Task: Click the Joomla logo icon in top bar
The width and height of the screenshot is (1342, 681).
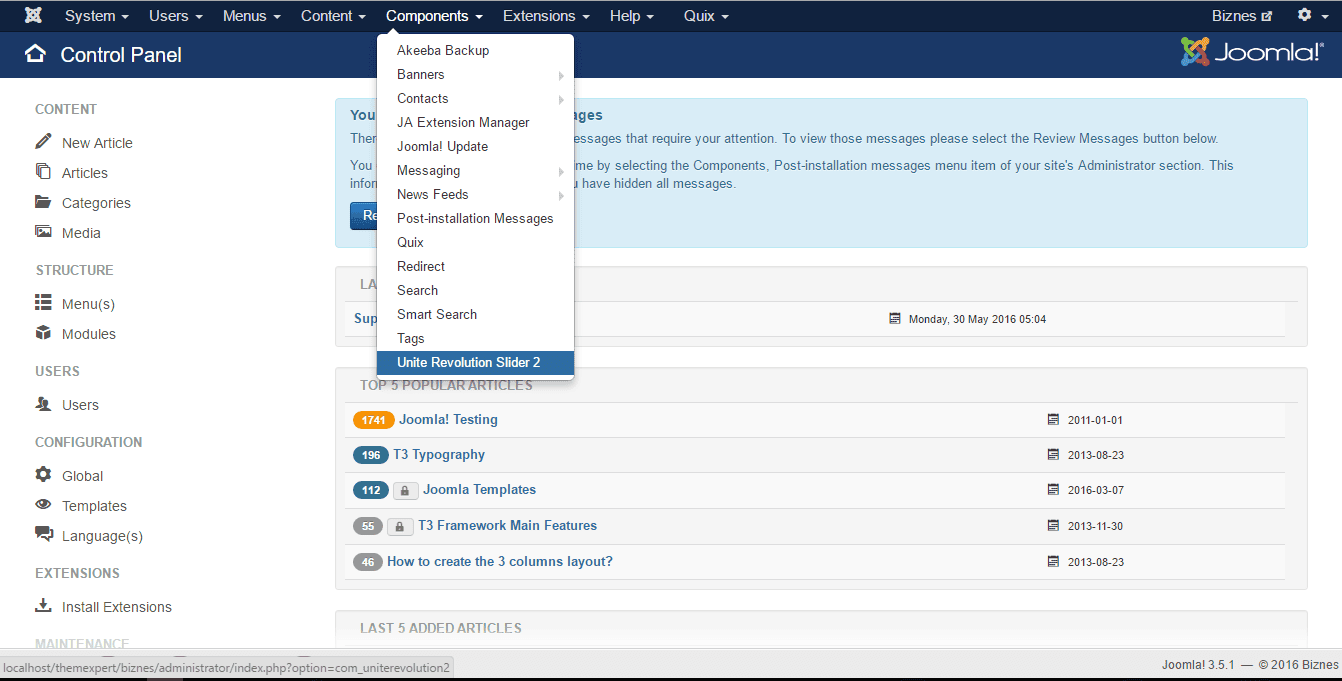Action: (33, 16)
